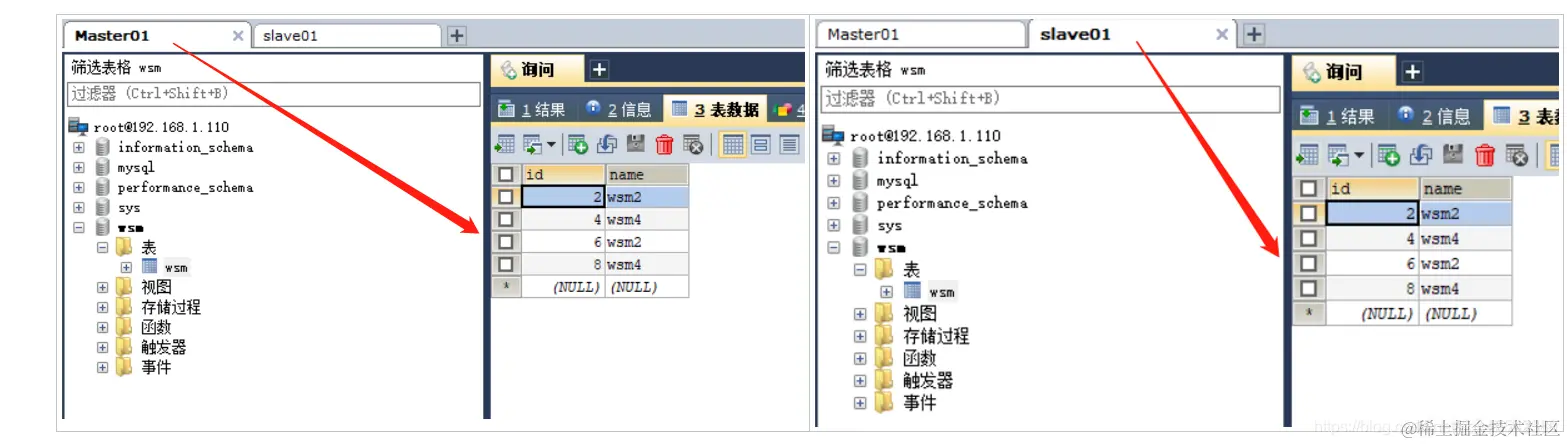In right window, click the filter input field
1567x445 pixels.
tap(1050, 99)
